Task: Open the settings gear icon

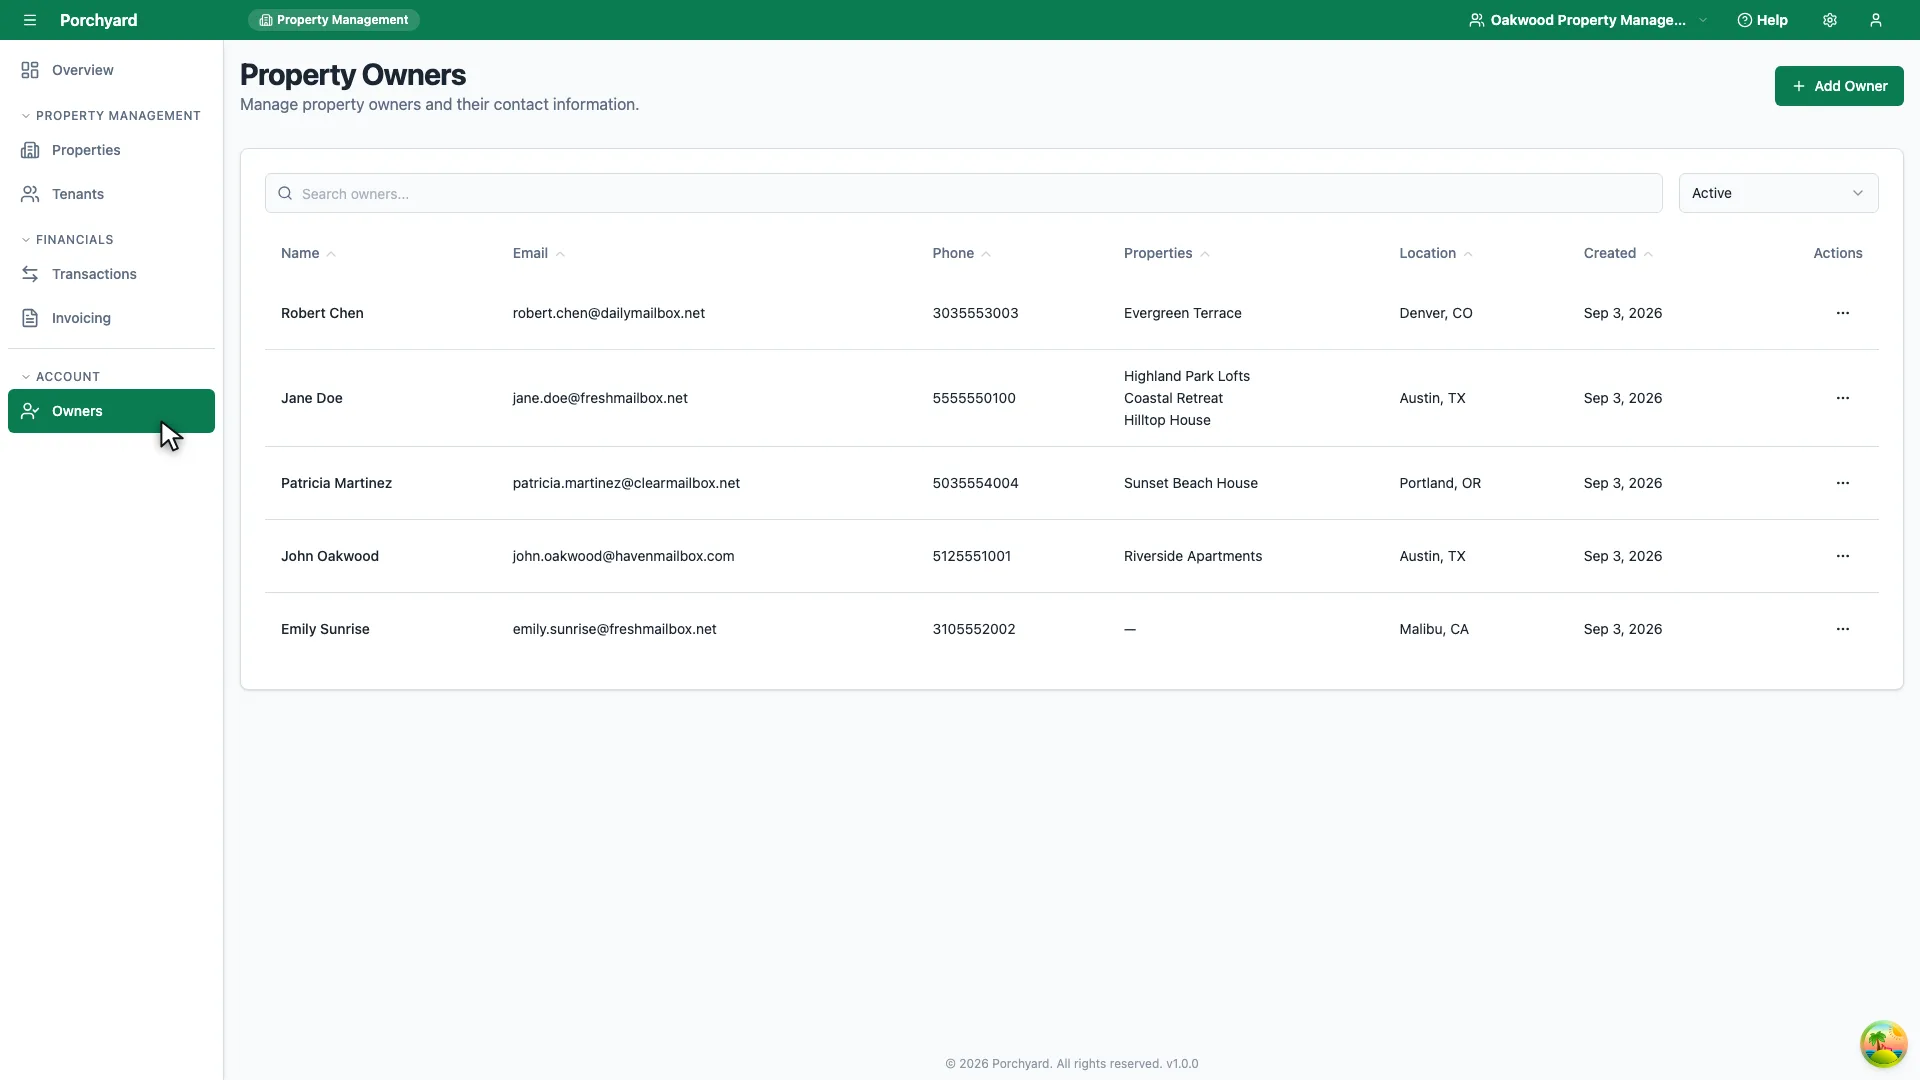Action: click(x=1830, y=20)
